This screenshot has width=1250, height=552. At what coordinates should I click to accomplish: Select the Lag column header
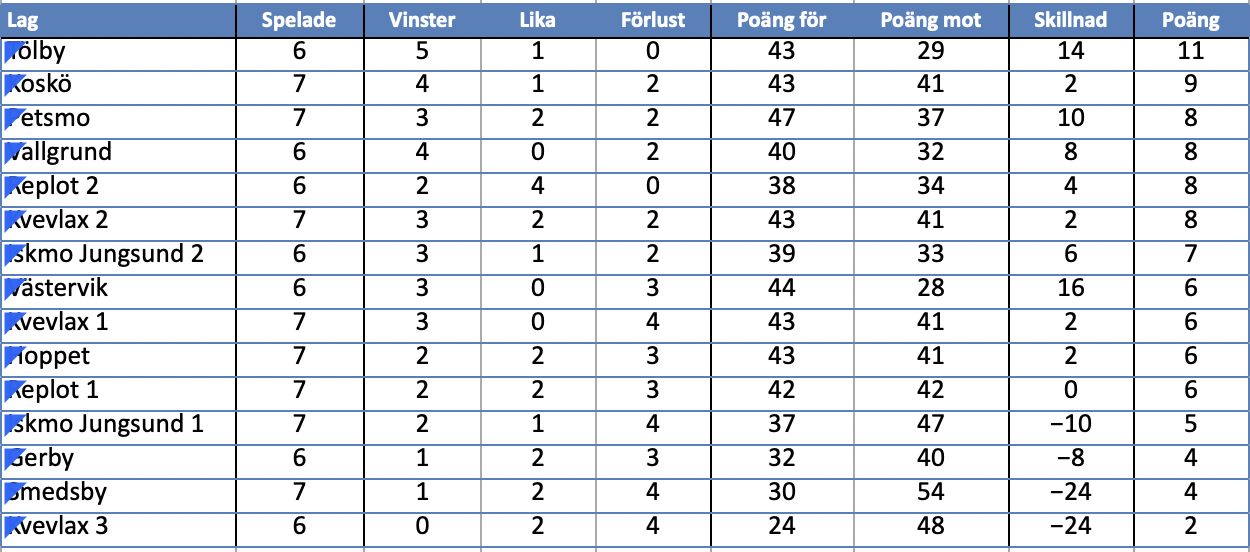(x=118, y=20)
